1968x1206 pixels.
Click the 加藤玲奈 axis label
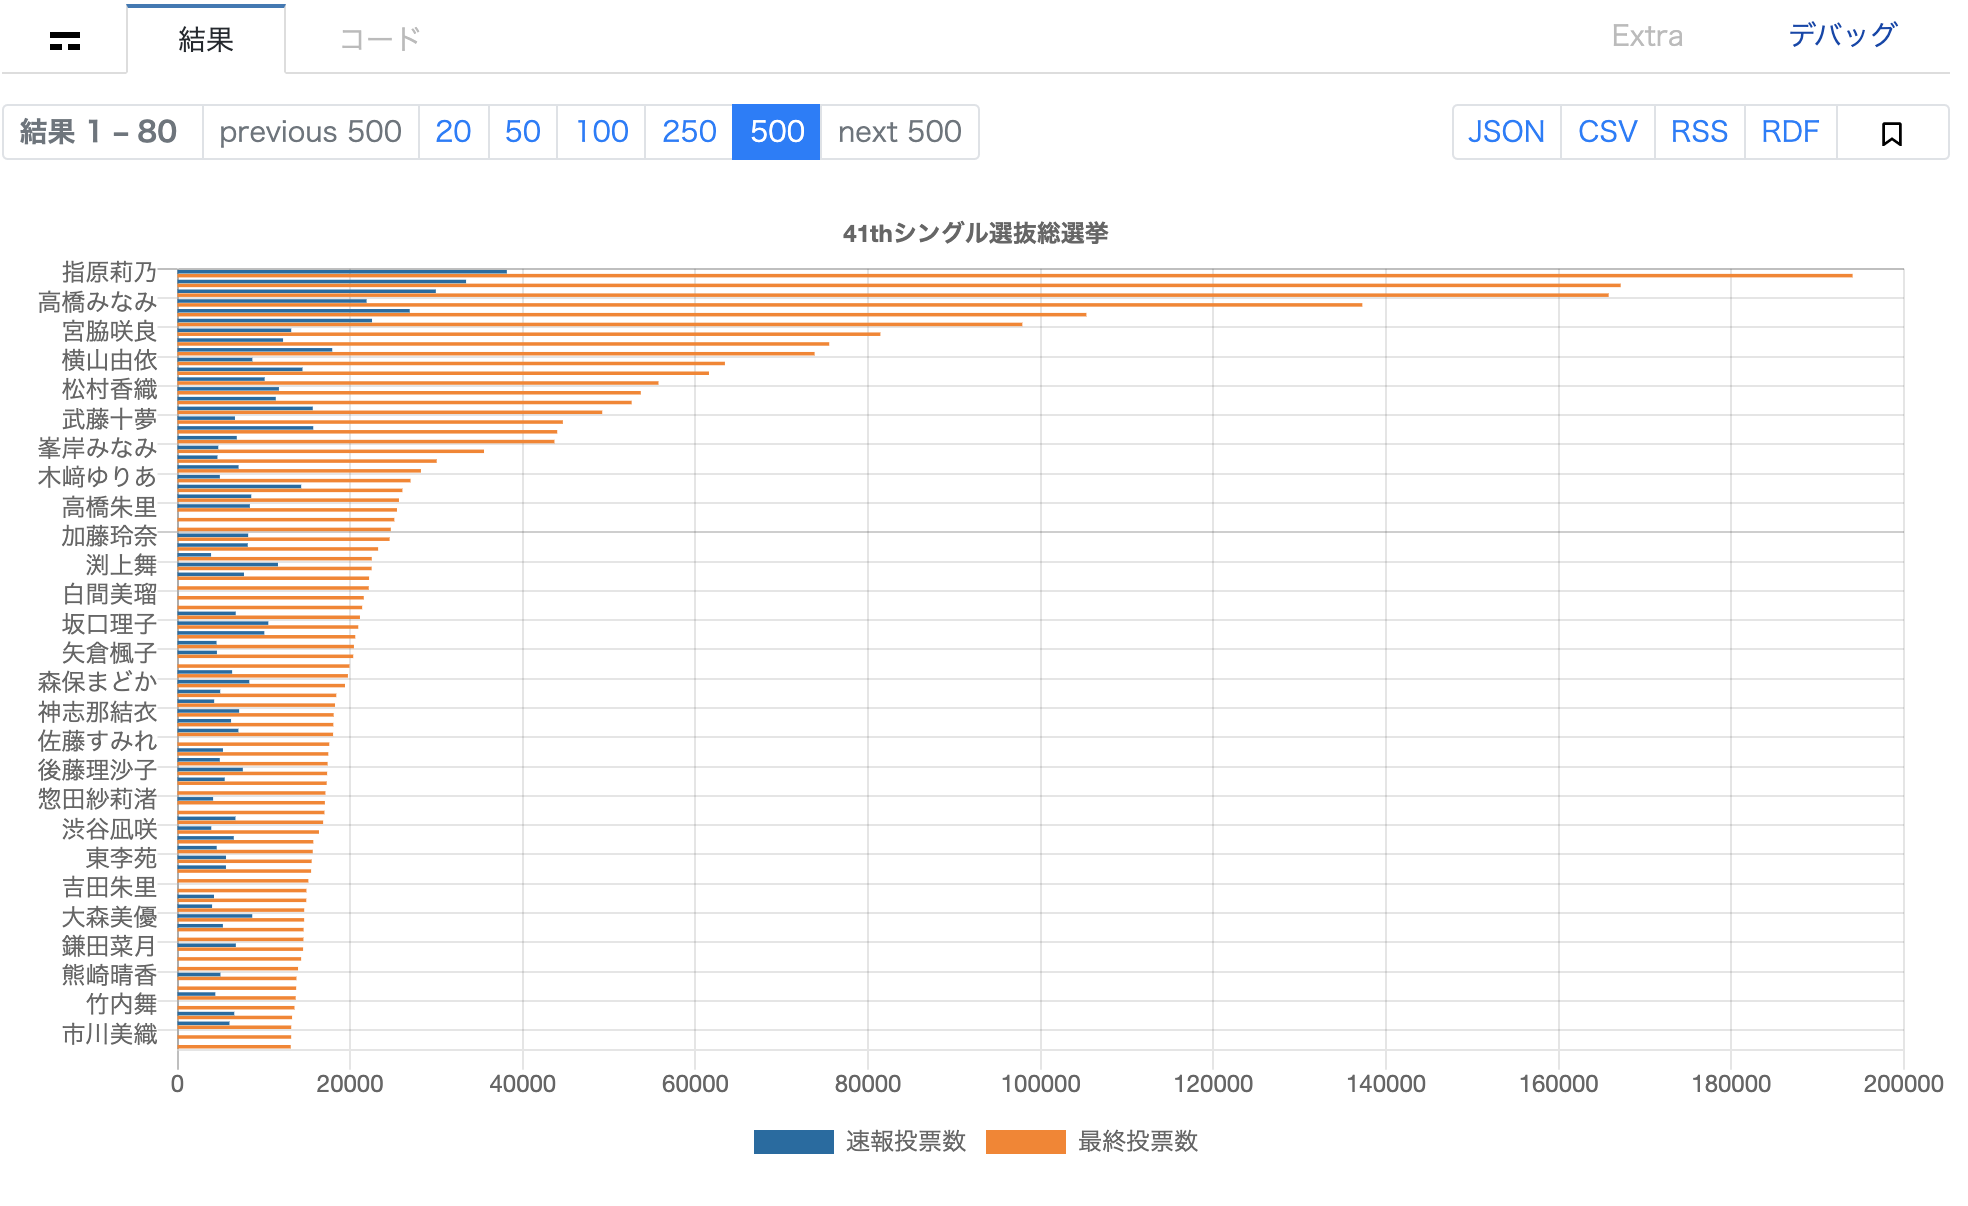[110, 536]
